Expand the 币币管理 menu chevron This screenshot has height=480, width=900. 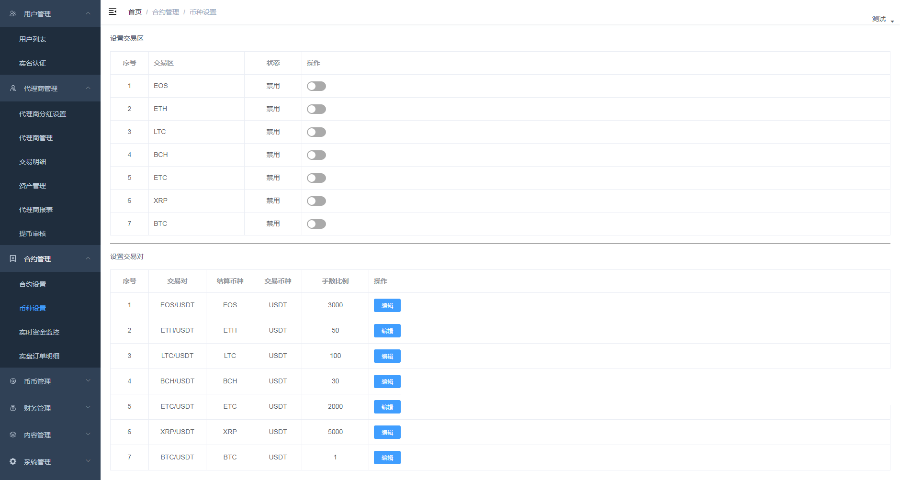88,381
